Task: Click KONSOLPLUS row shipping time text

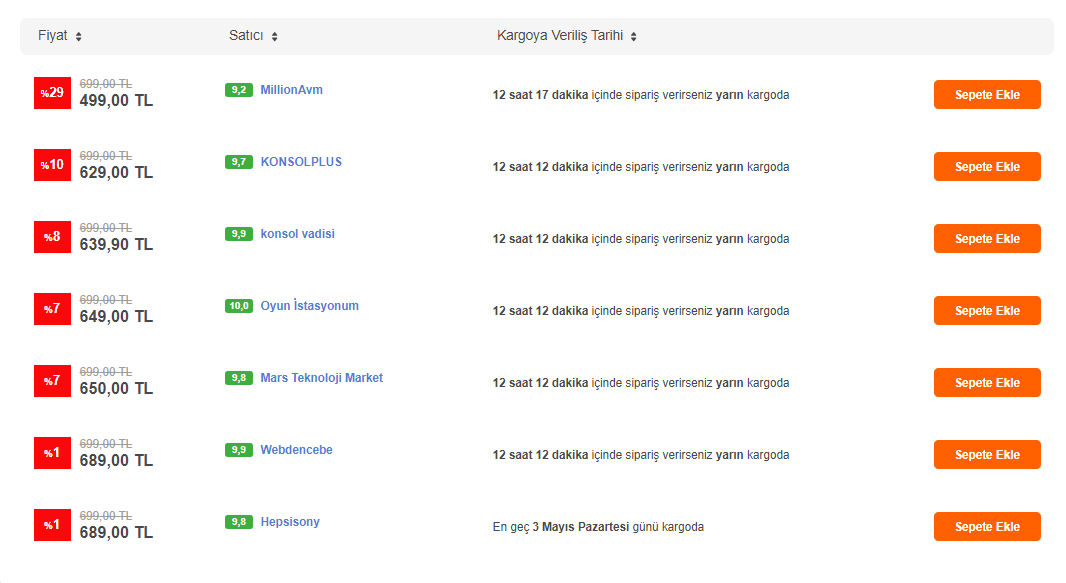Action: (x=641, y=167)
